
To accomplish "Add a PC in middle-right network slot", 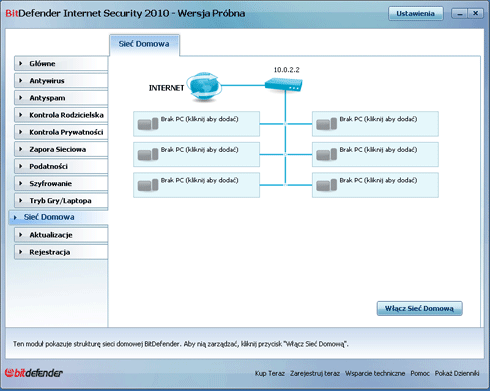I will 375,155.
